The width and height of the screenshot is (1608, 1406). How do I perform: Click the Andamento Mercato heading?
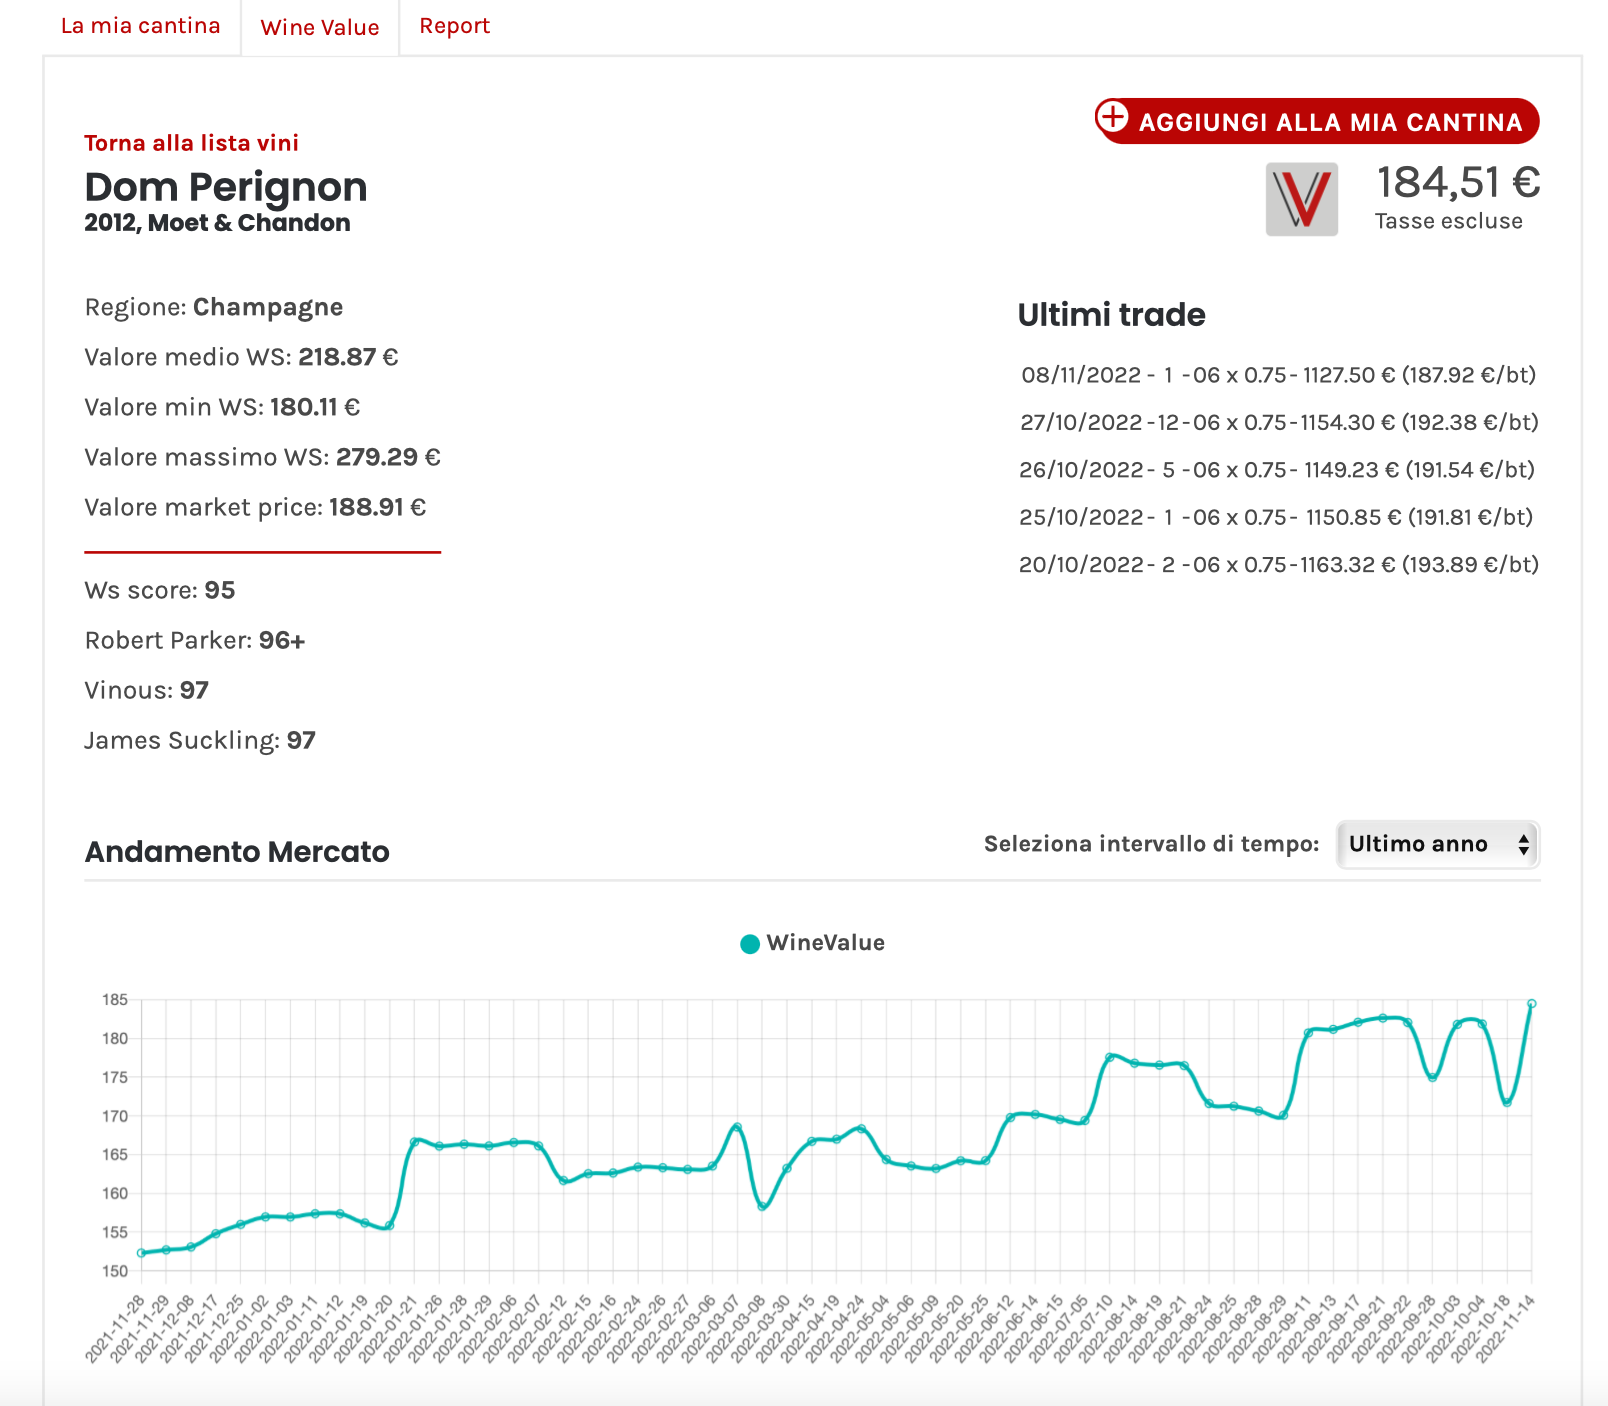pyautogui.click(x=237, y=852)
